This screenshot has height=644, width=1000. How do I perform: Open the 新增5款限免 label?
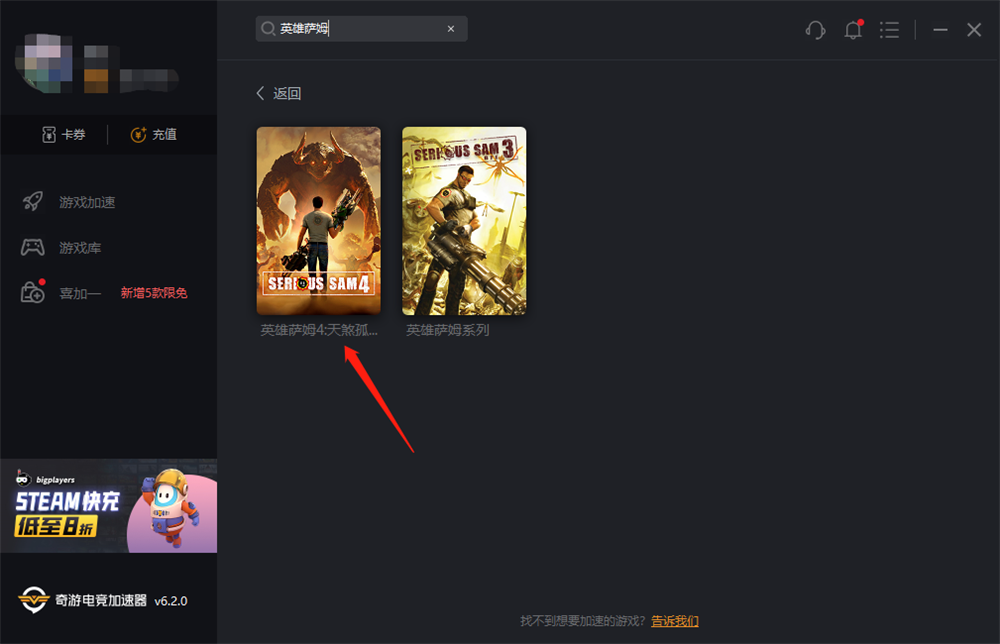pos(154,293)
